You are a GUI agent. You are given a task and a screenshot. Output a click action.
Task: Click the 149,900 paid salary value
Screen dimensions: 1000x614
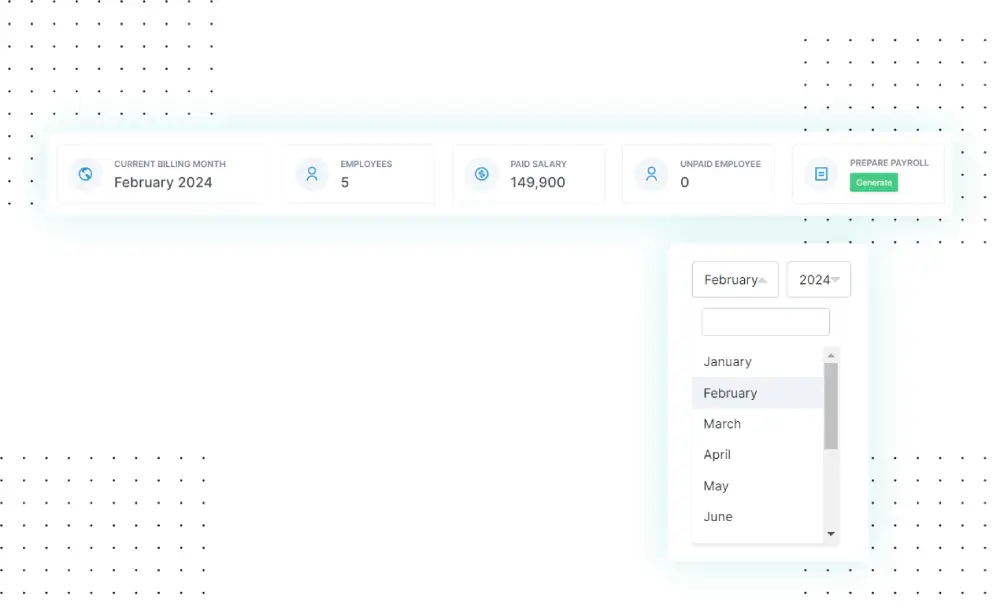tap(537, 183)
